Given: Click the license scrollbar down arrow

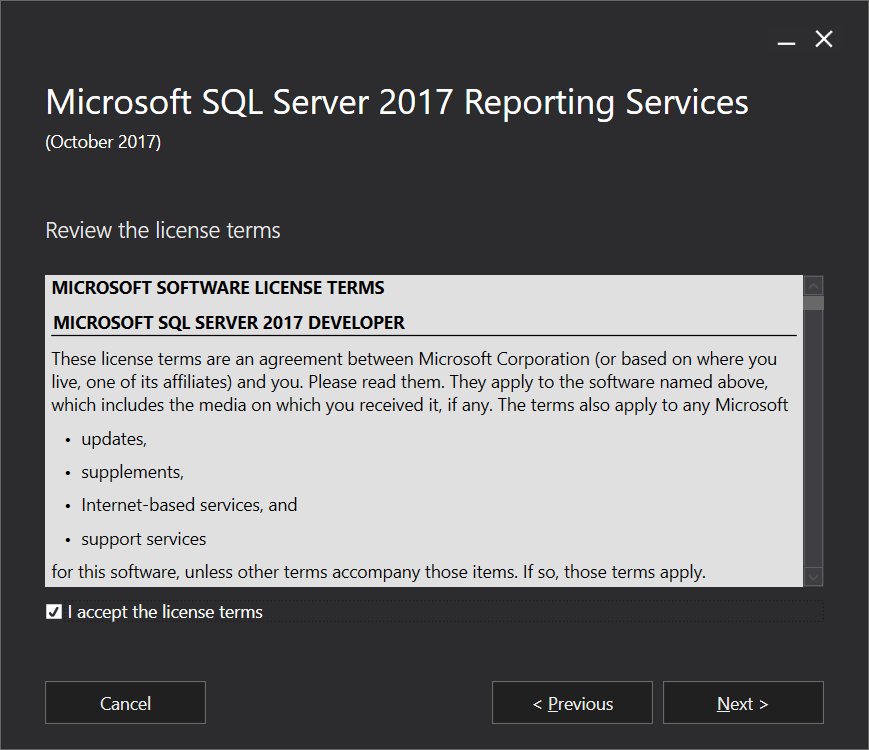Looking at the screenshot, I should (x=813, y=577).
